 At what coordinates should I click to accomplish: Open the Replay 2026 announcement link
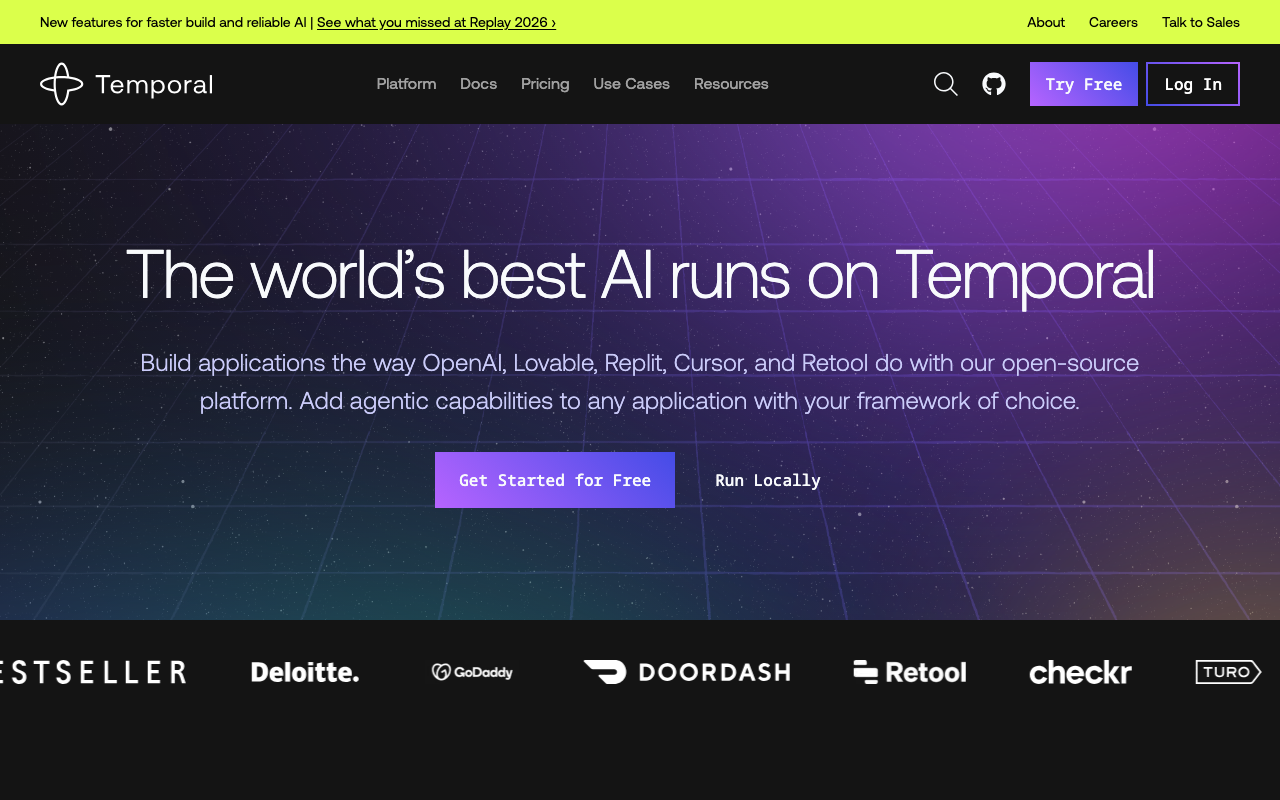pos(436,22)
